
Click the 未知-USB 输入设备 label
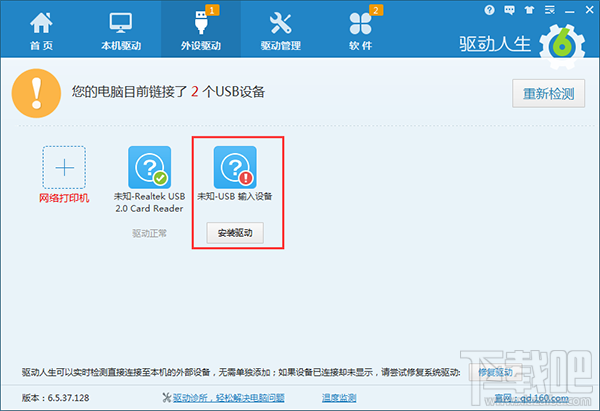pos(235,196)
